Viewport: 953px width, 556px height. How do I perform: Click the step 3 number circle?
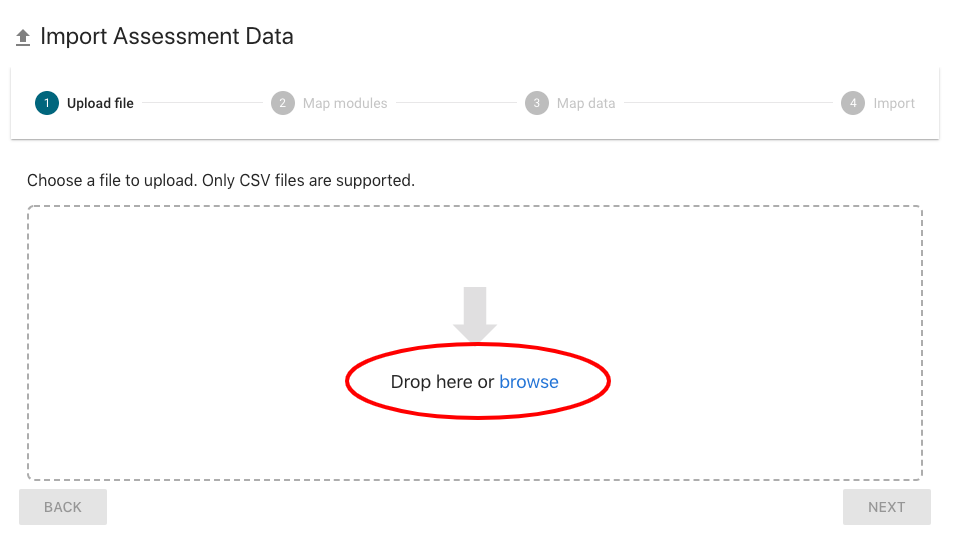(537, 103)
